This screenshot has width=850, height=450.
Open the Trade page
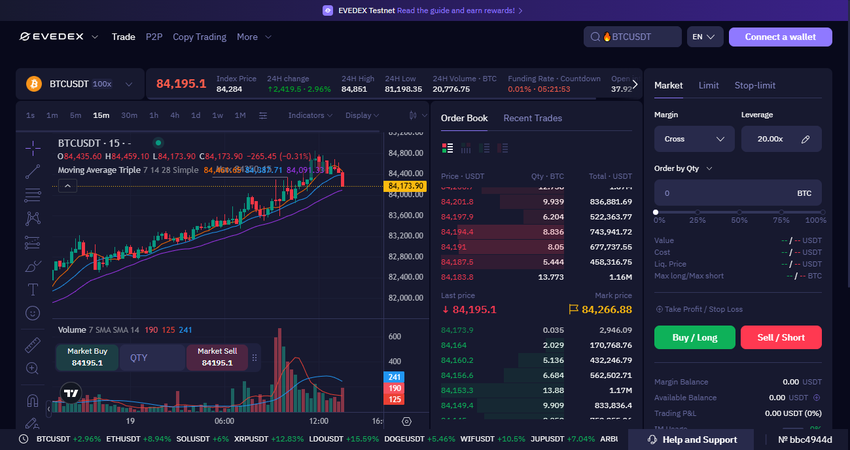123,37
